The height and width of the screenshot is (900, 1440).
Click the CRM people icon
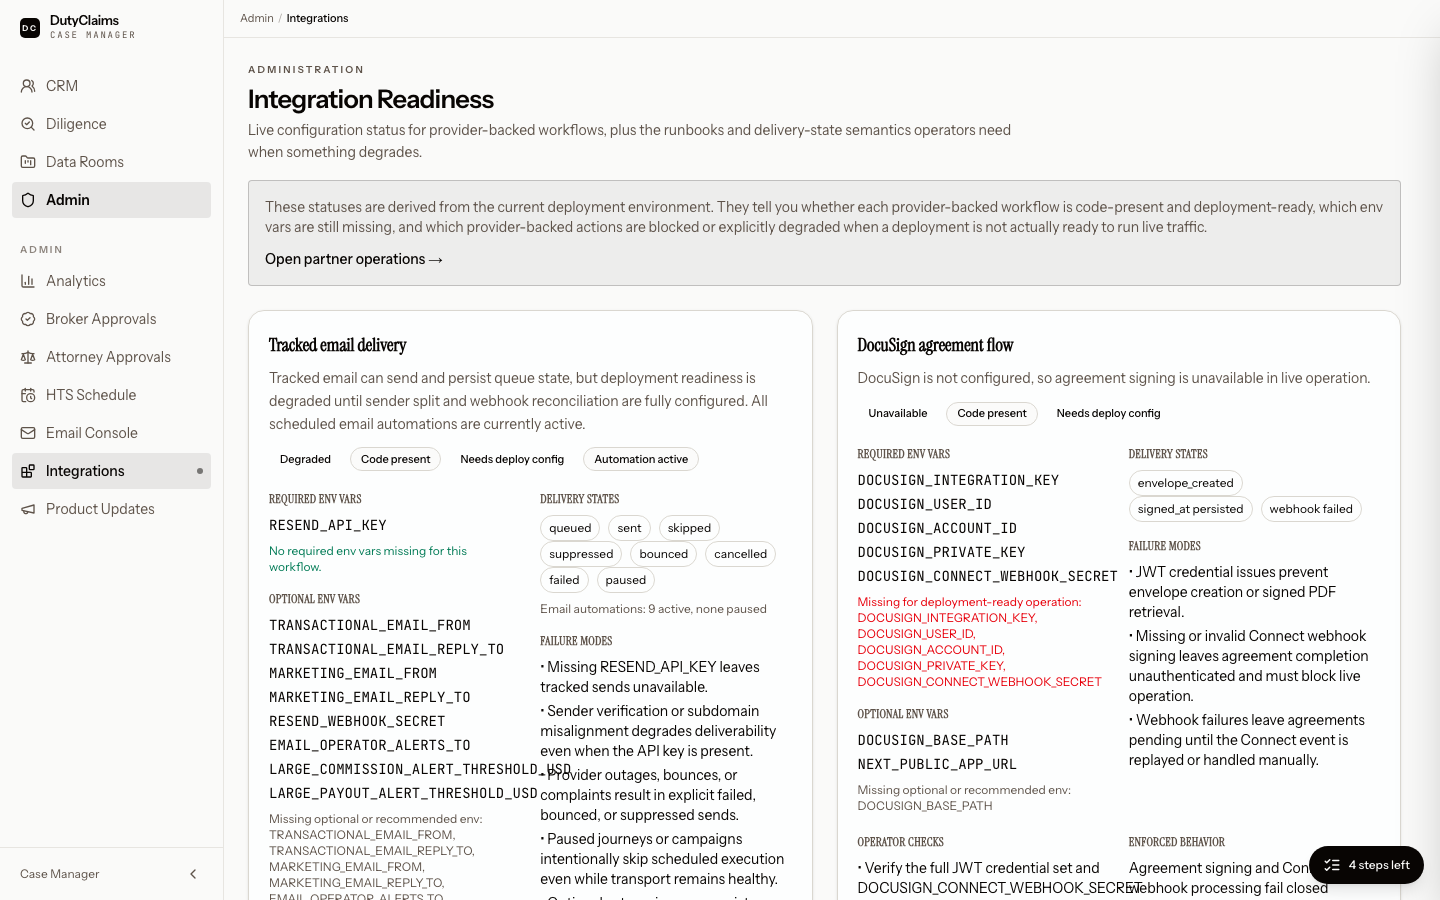(x=28, y=86)
